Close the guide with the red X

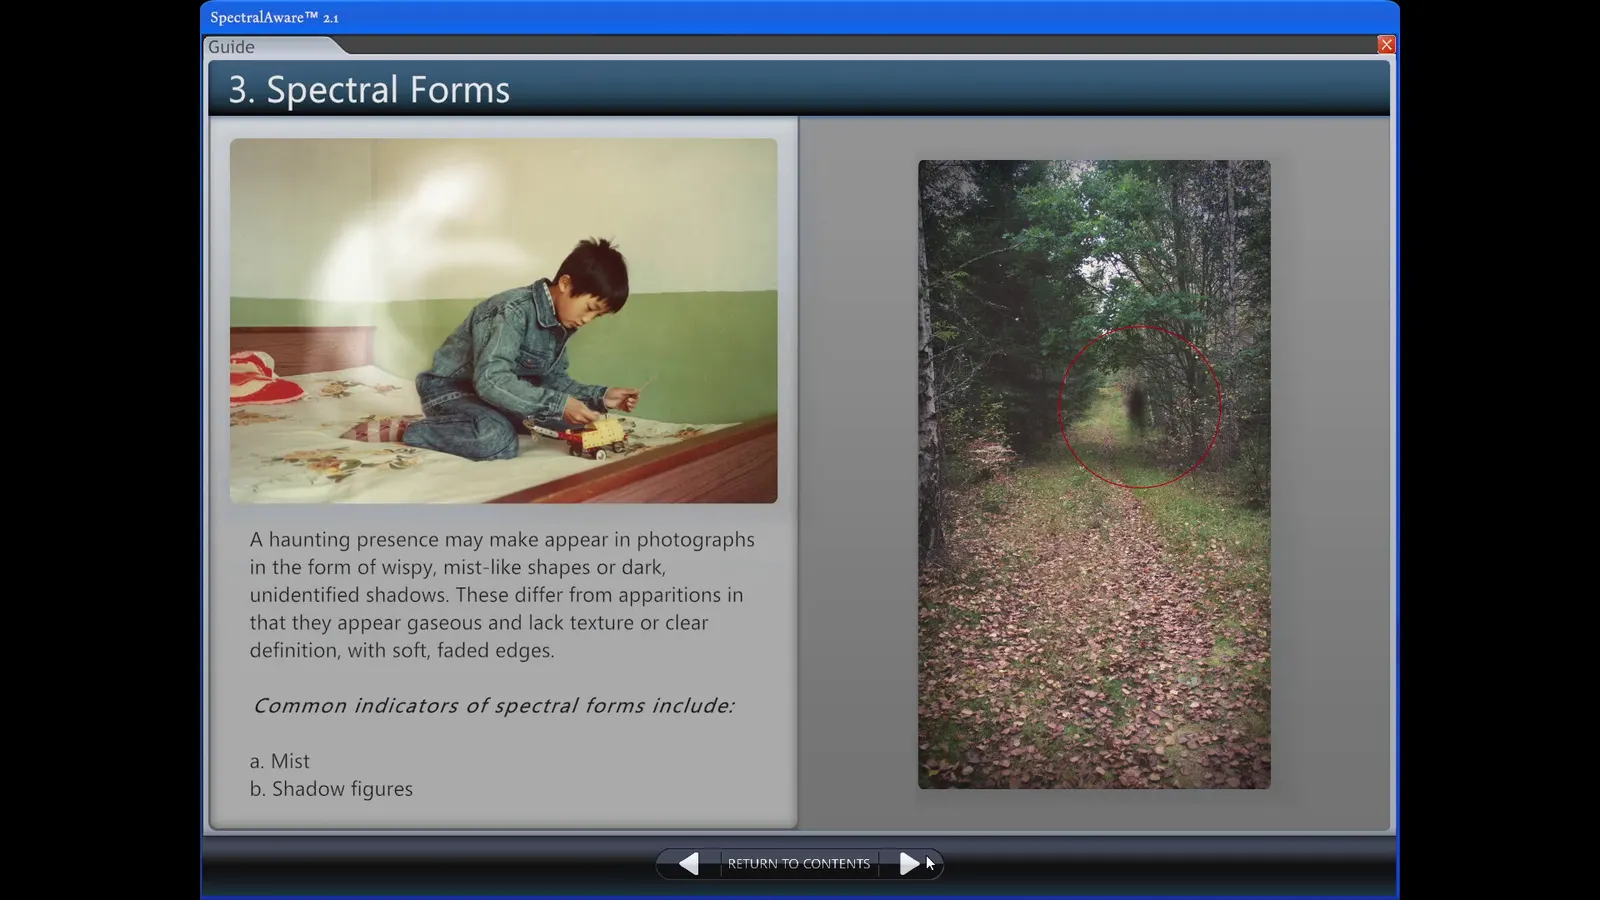click(1386, 44)
